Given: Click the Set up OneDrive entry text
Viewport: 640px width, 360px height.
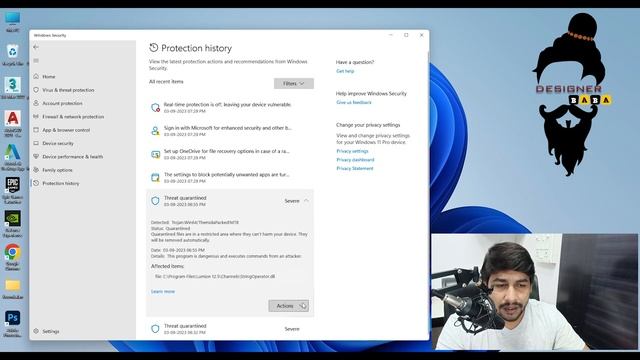Looking at the screenshot, I should click(x=227, y=151).
